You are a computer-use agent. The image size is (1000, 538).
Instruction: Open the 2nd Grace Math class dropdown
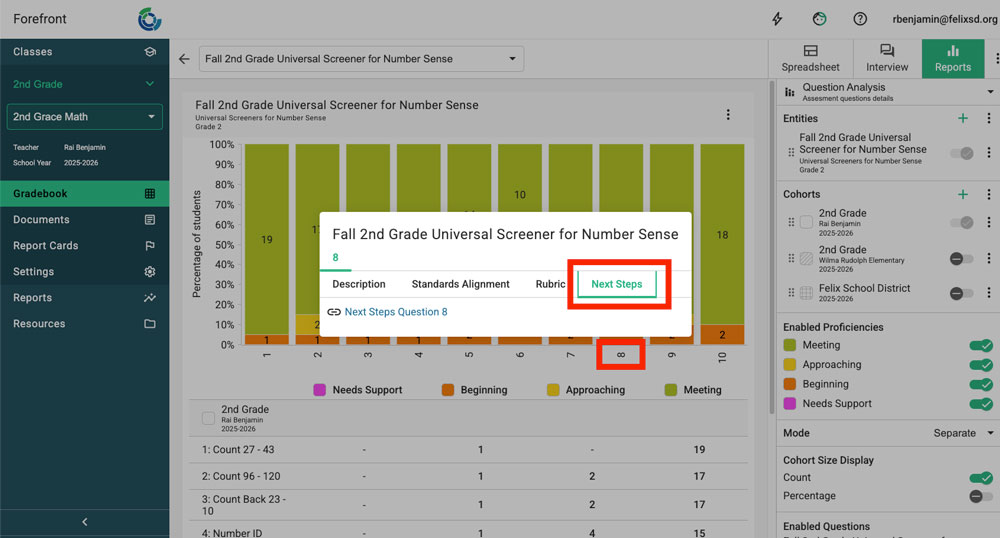click(84, 117)
